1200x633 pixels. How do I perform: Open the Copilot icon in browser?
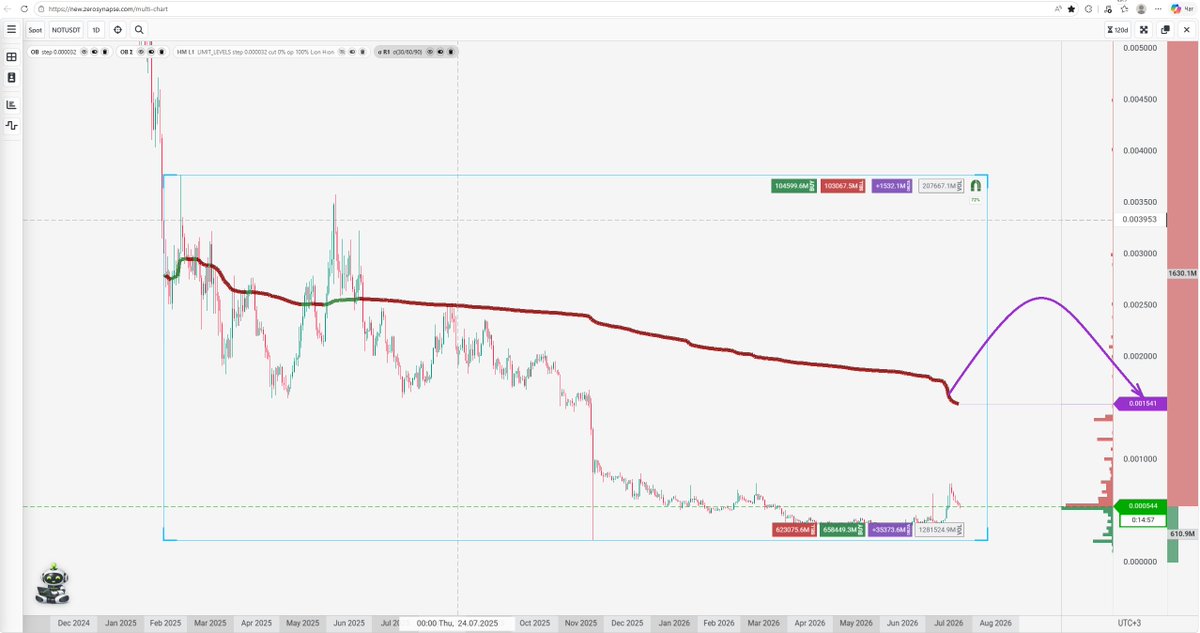pyautogui.click(x=1176, y=9)
